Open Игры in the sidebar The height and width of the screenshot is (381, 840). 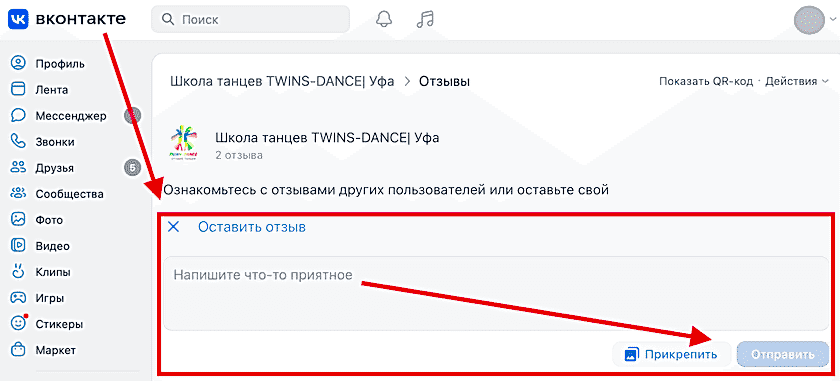click(x=50, y=298)
